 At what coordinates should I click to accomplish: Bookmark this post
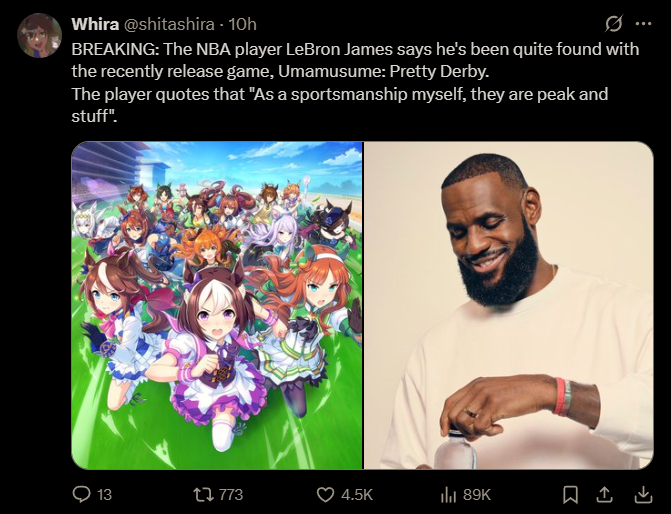570,495
